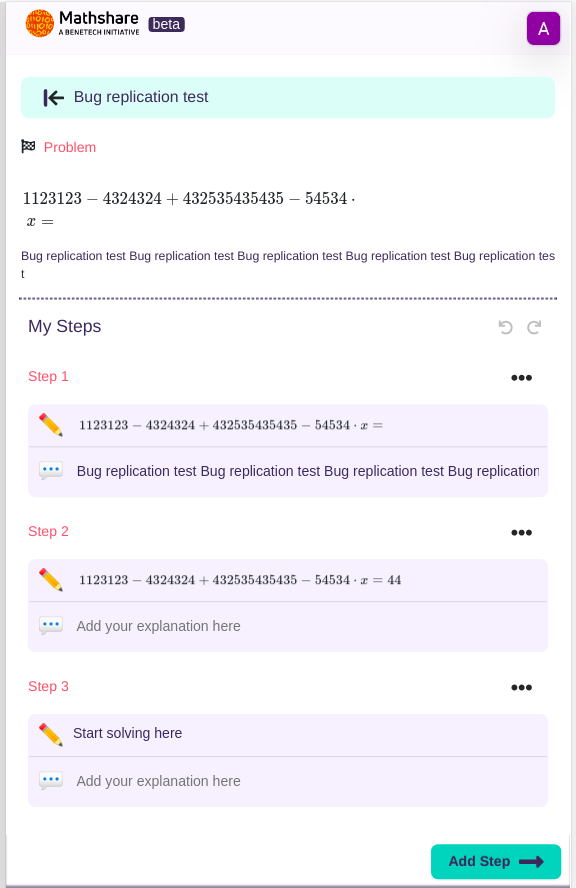576x888 pixels.
Task: Click the pencil icon in Step 1
Action: (x=53, y=424)
